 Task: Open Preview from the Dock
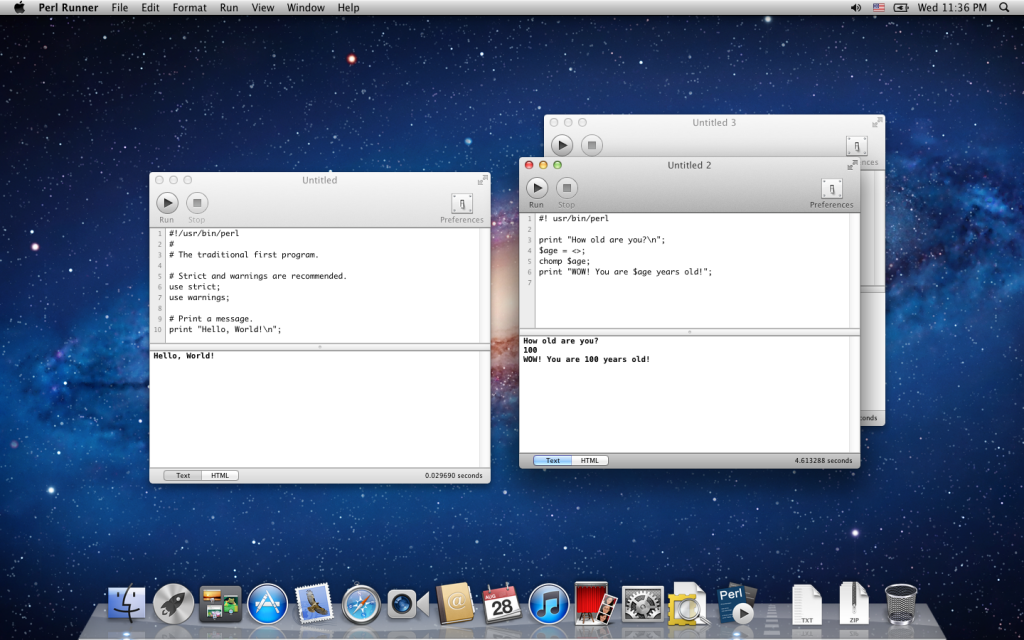[690, 603]
